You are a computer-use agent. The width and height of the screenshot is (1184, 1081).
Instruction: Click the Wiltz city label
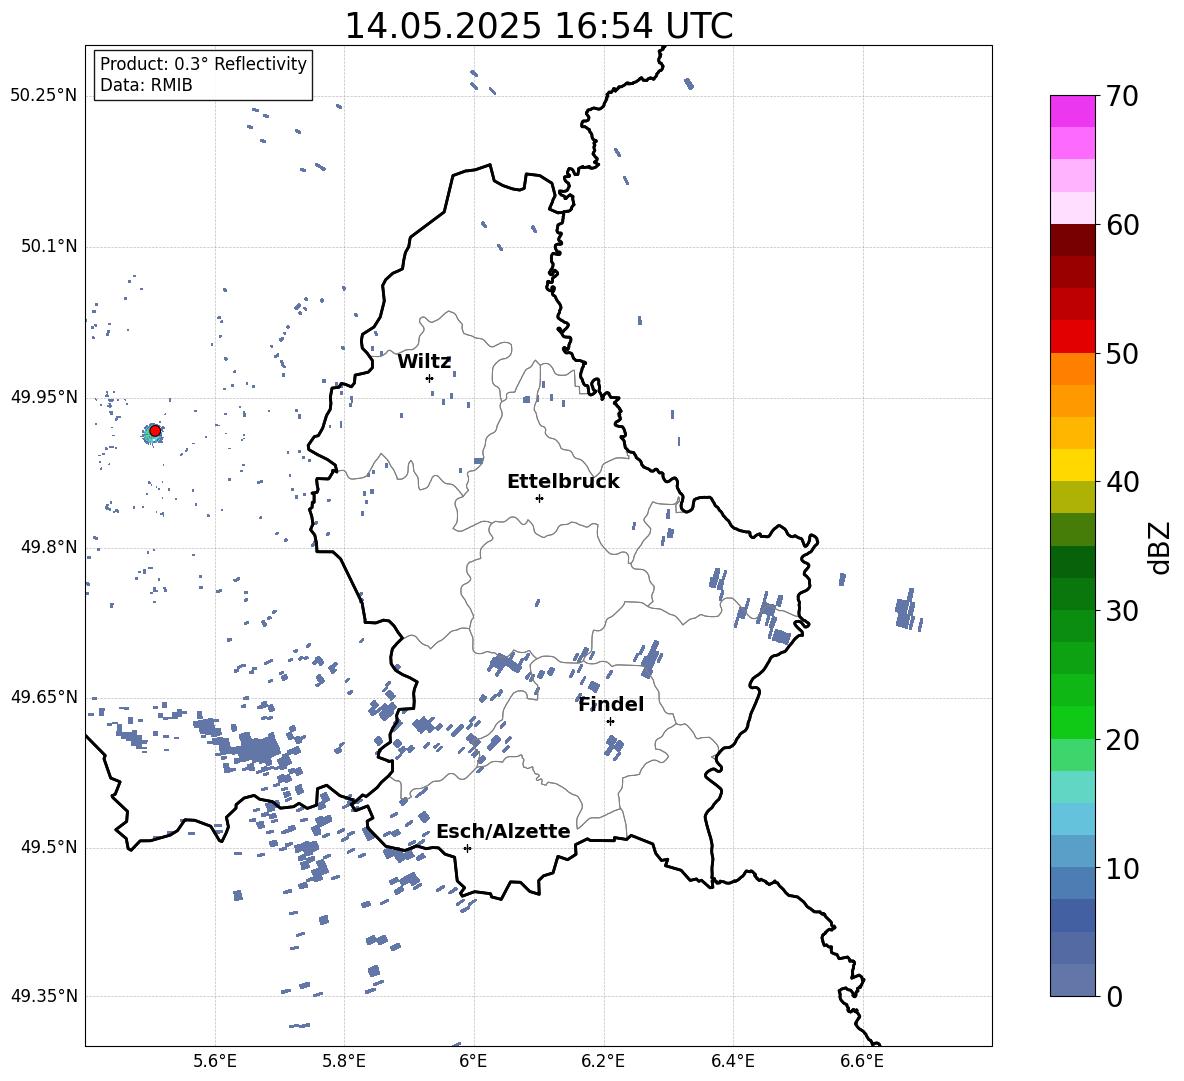coord(424,362)
